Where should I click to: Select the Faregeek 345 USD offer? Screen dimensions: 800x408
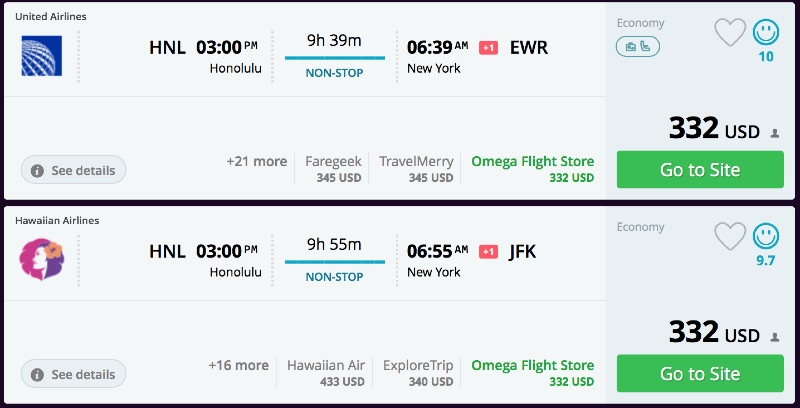point(332,169)
